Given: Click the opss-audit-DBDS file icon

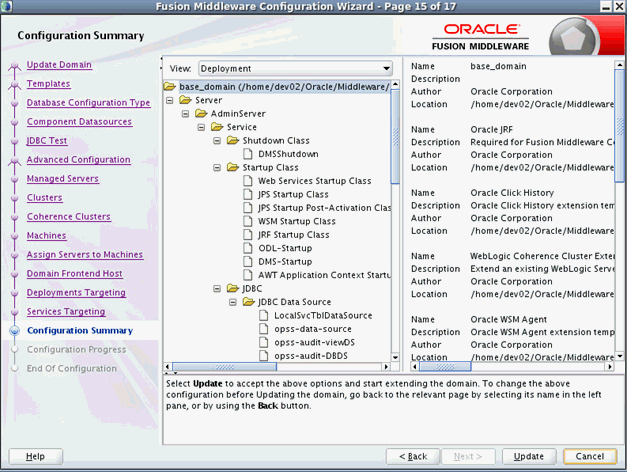Looking at the screenshot, I should pos(264,356).
